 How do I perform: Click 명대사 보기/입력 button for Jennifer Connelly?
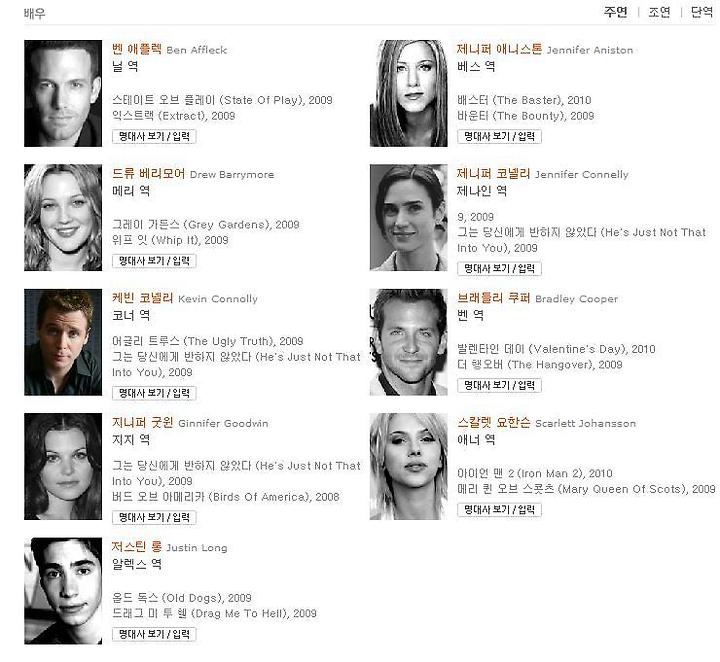coord(499,269)
